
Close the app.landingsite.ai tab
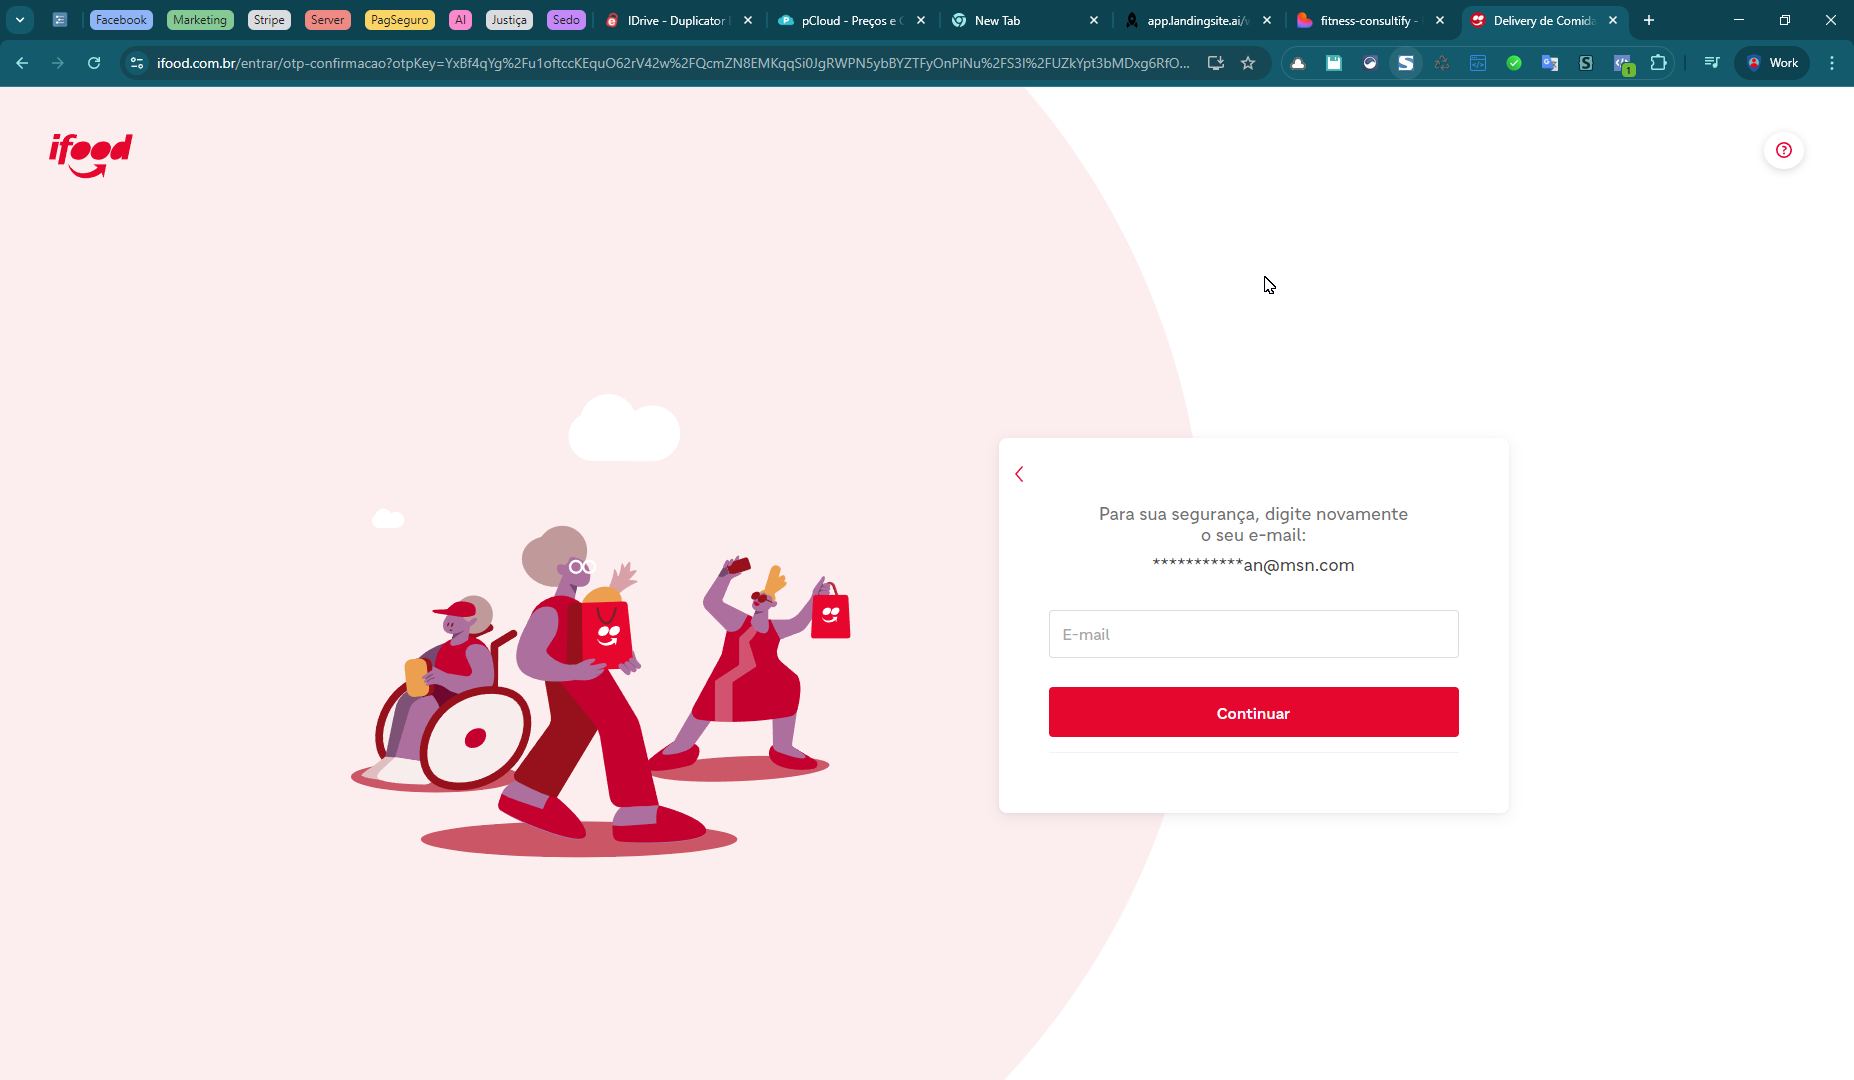(1267, 20)
